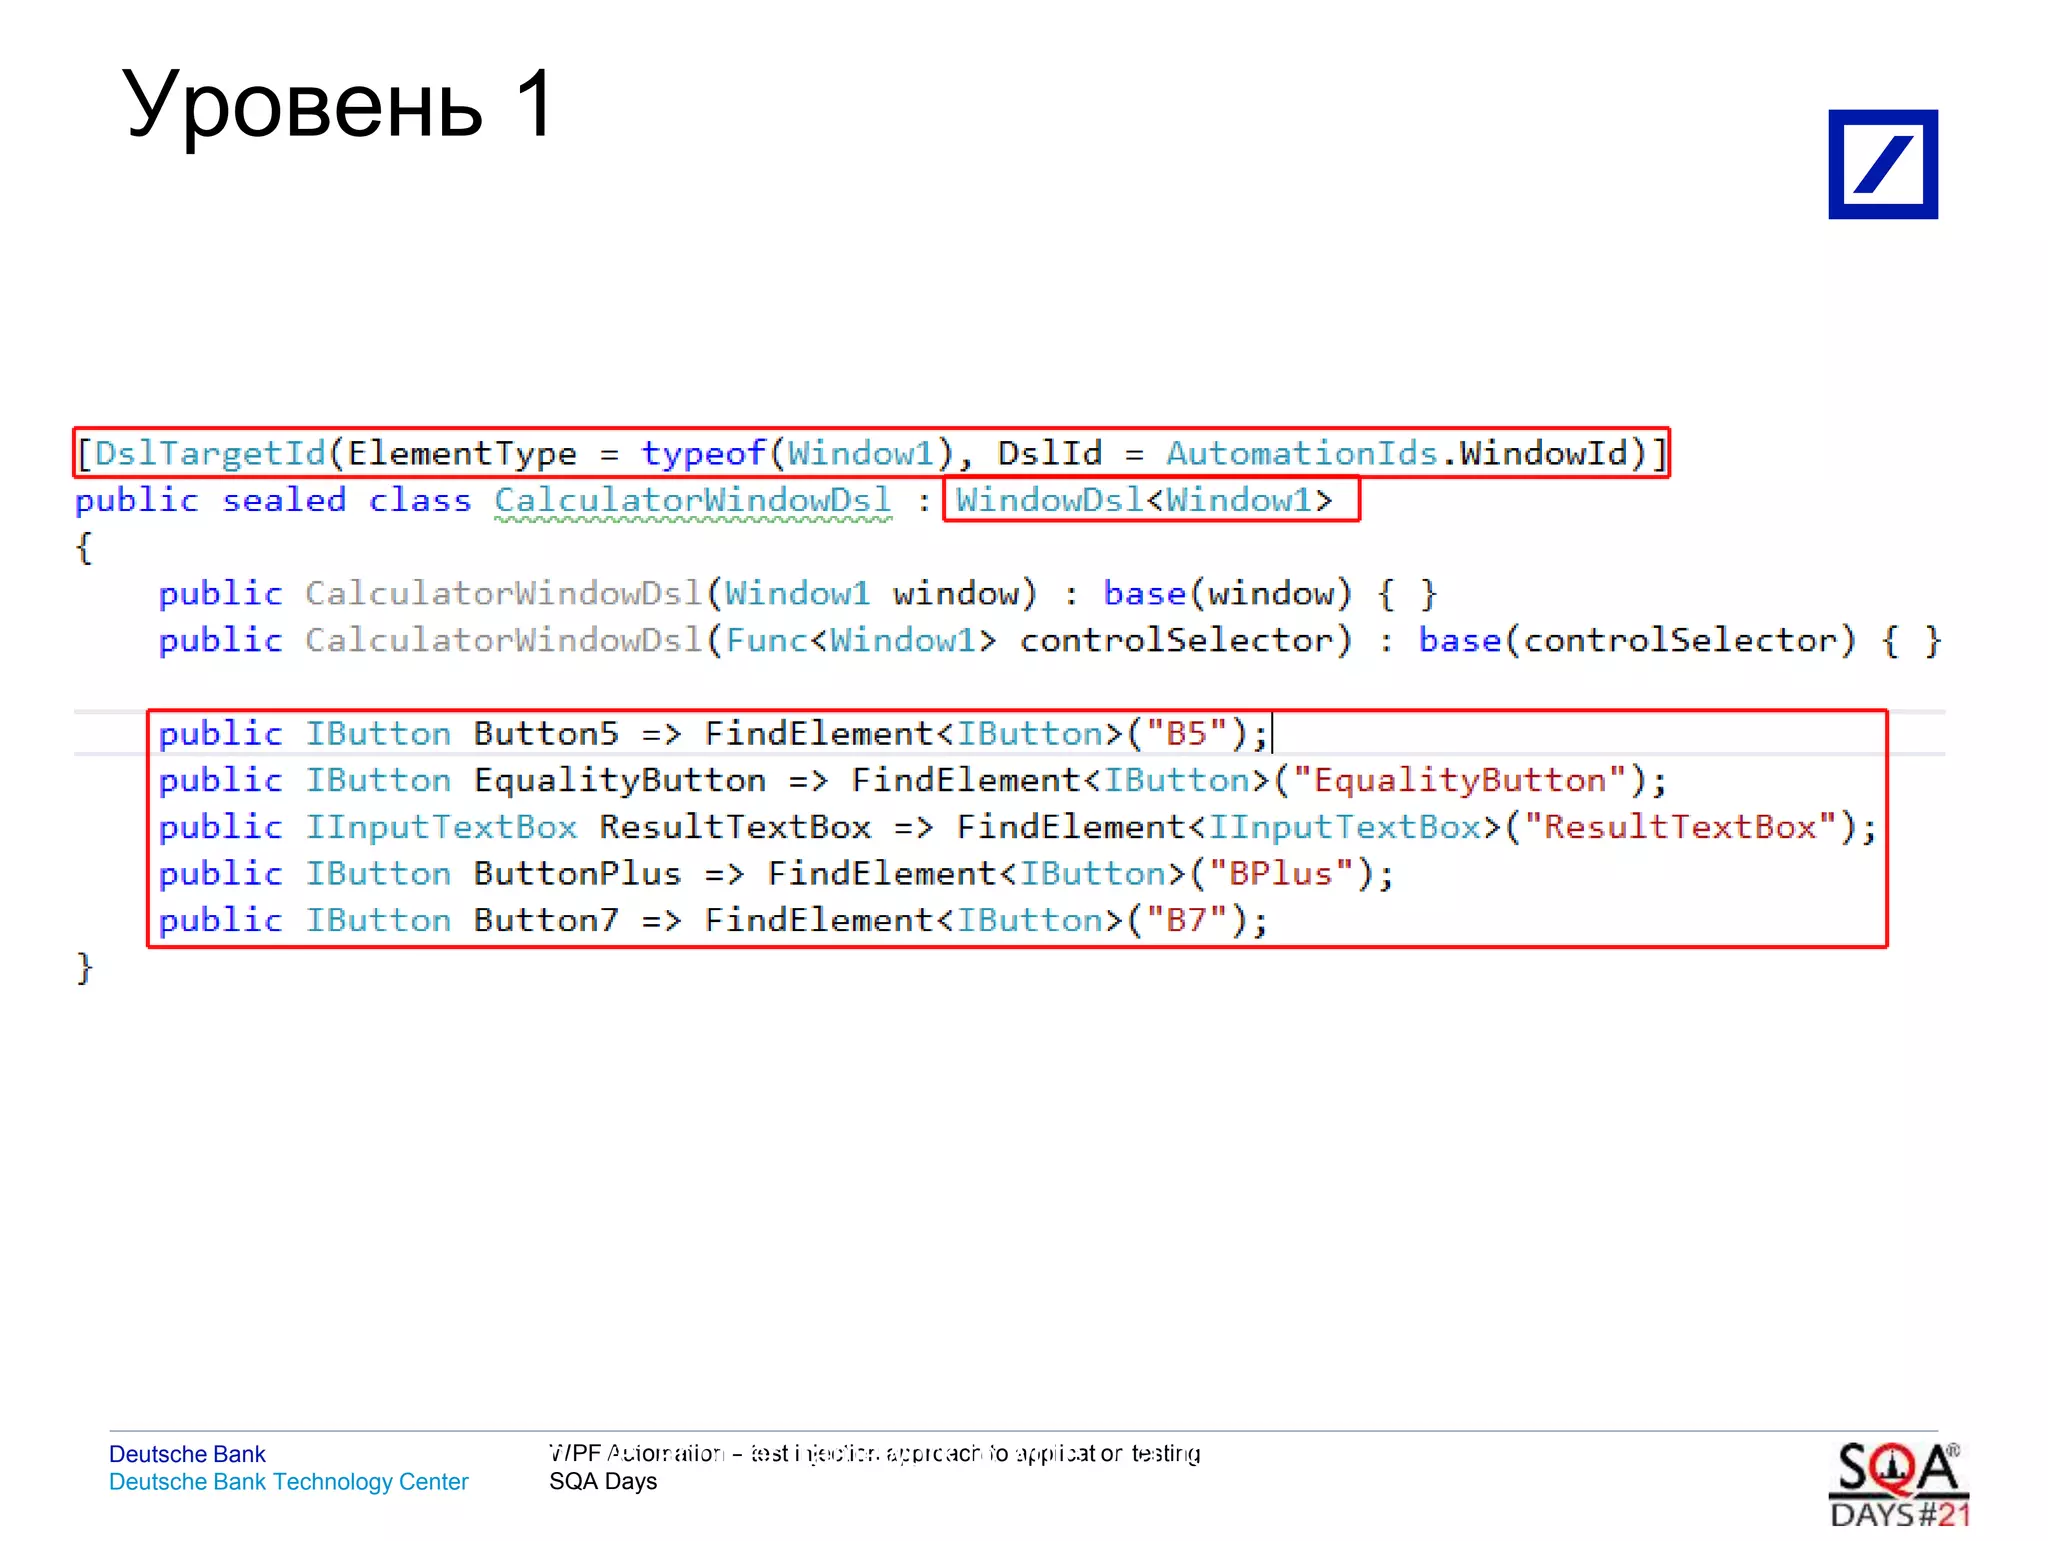This screenshot has height=1541, width=2048.
Task: Click the 'Button5' property line
Action: click(713, 734)
